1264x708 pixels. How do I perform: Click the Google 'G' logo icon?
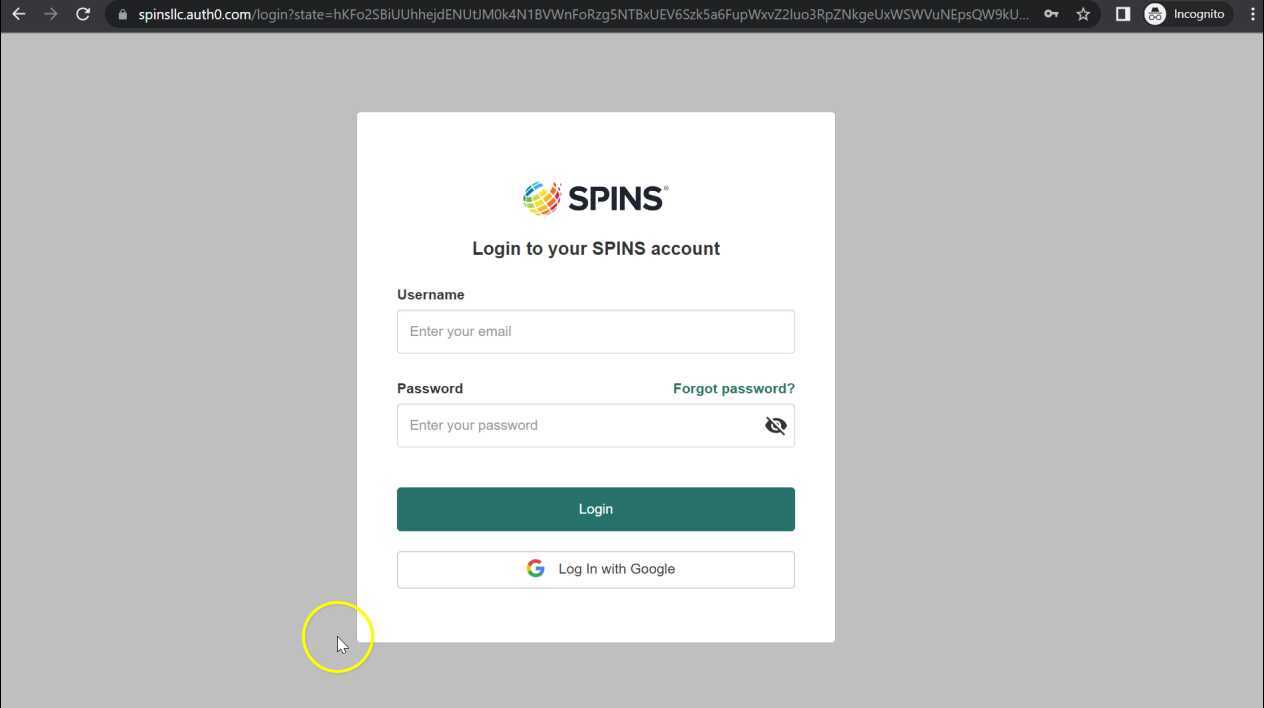click(x=536, y=568)
